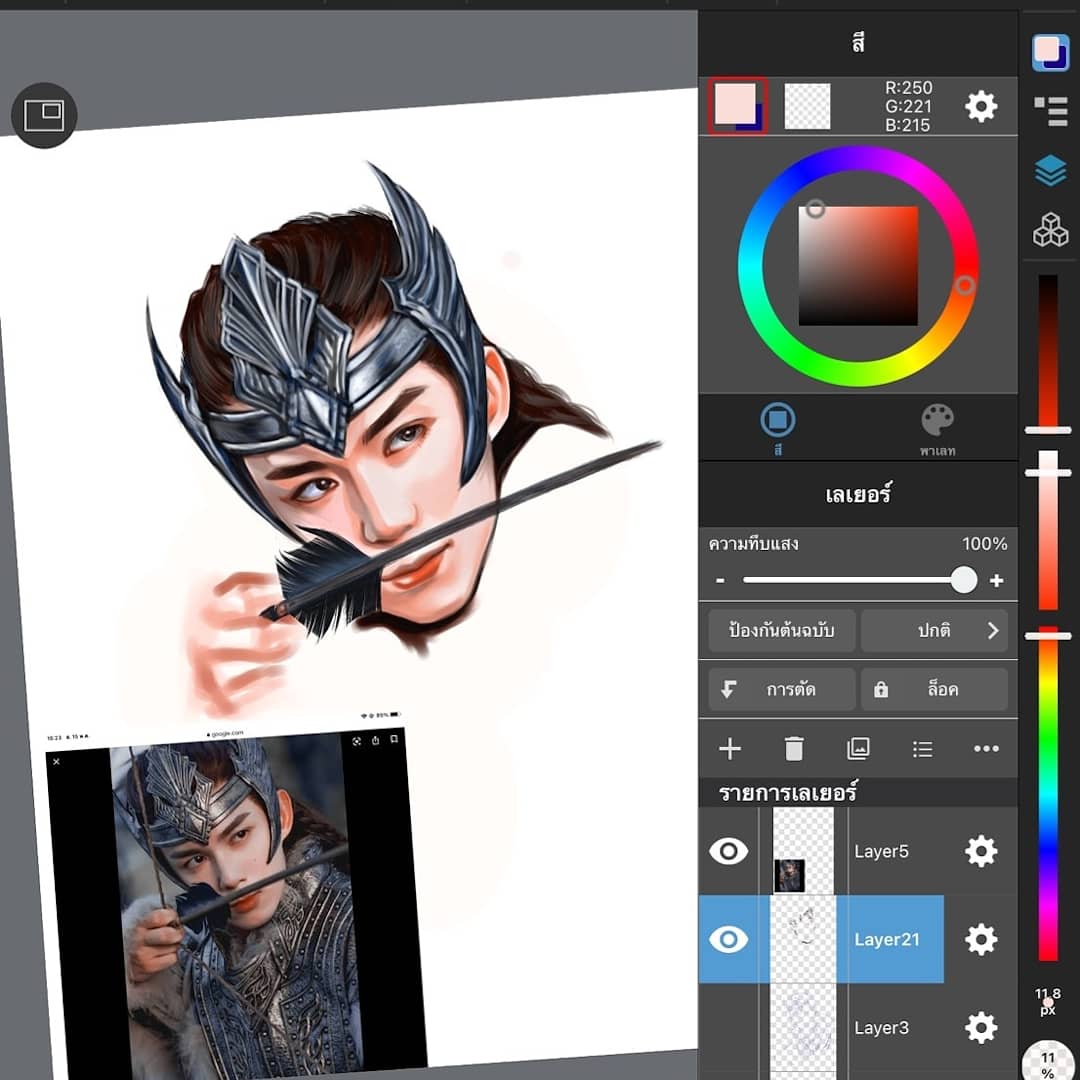This screenshot has height=1080, width=1080.
Task: Open the canvas navigator window button
Action: 44,115
